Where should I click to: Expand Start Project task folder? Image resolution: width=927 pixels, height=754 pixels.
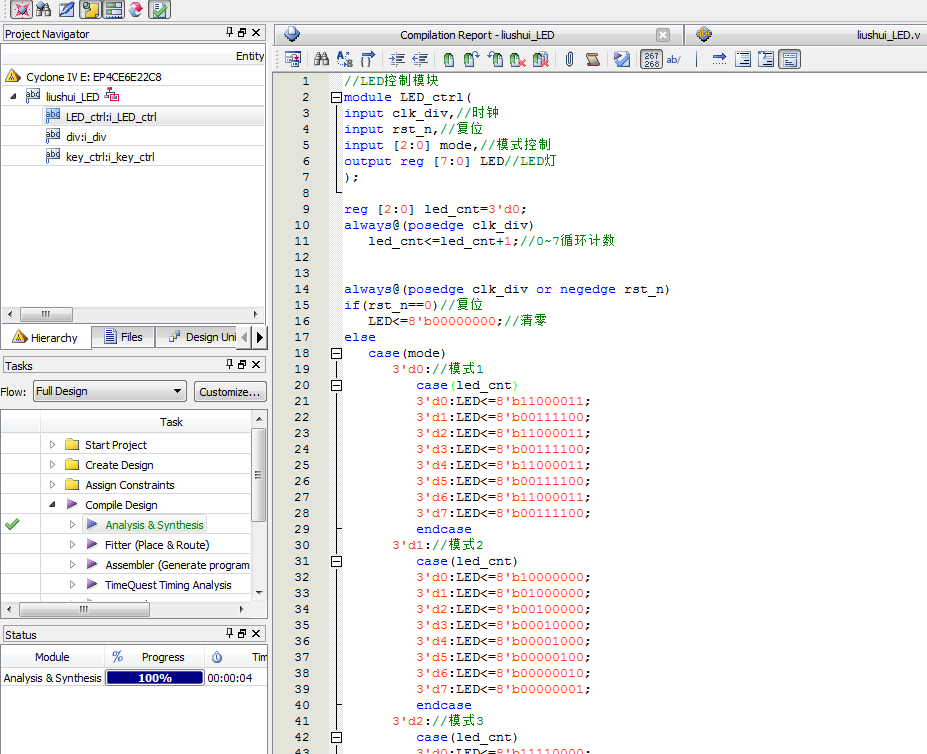click(52, 444)
